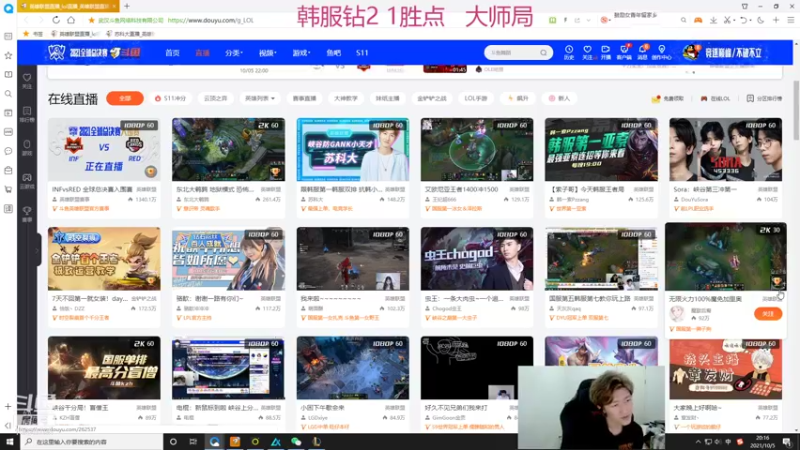Click the bookmark star in address bar

point(91,20)
